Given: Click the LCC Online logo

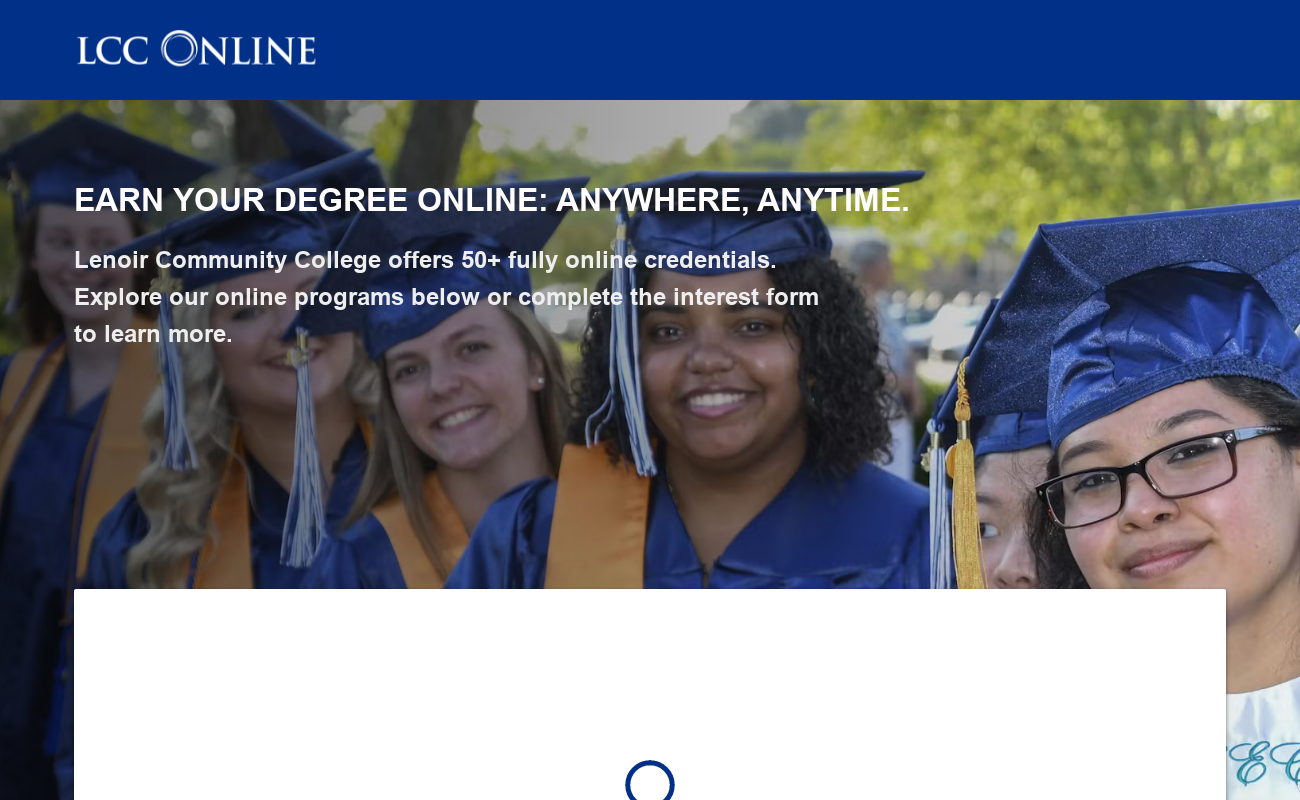Looking at the screenshot, I should [197, 49].
